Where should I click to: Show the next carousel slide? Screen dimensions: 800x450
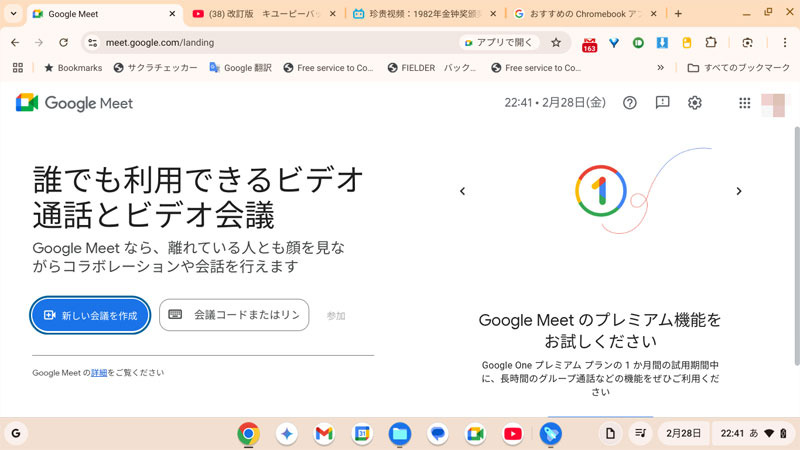click(x=739, y=191)
